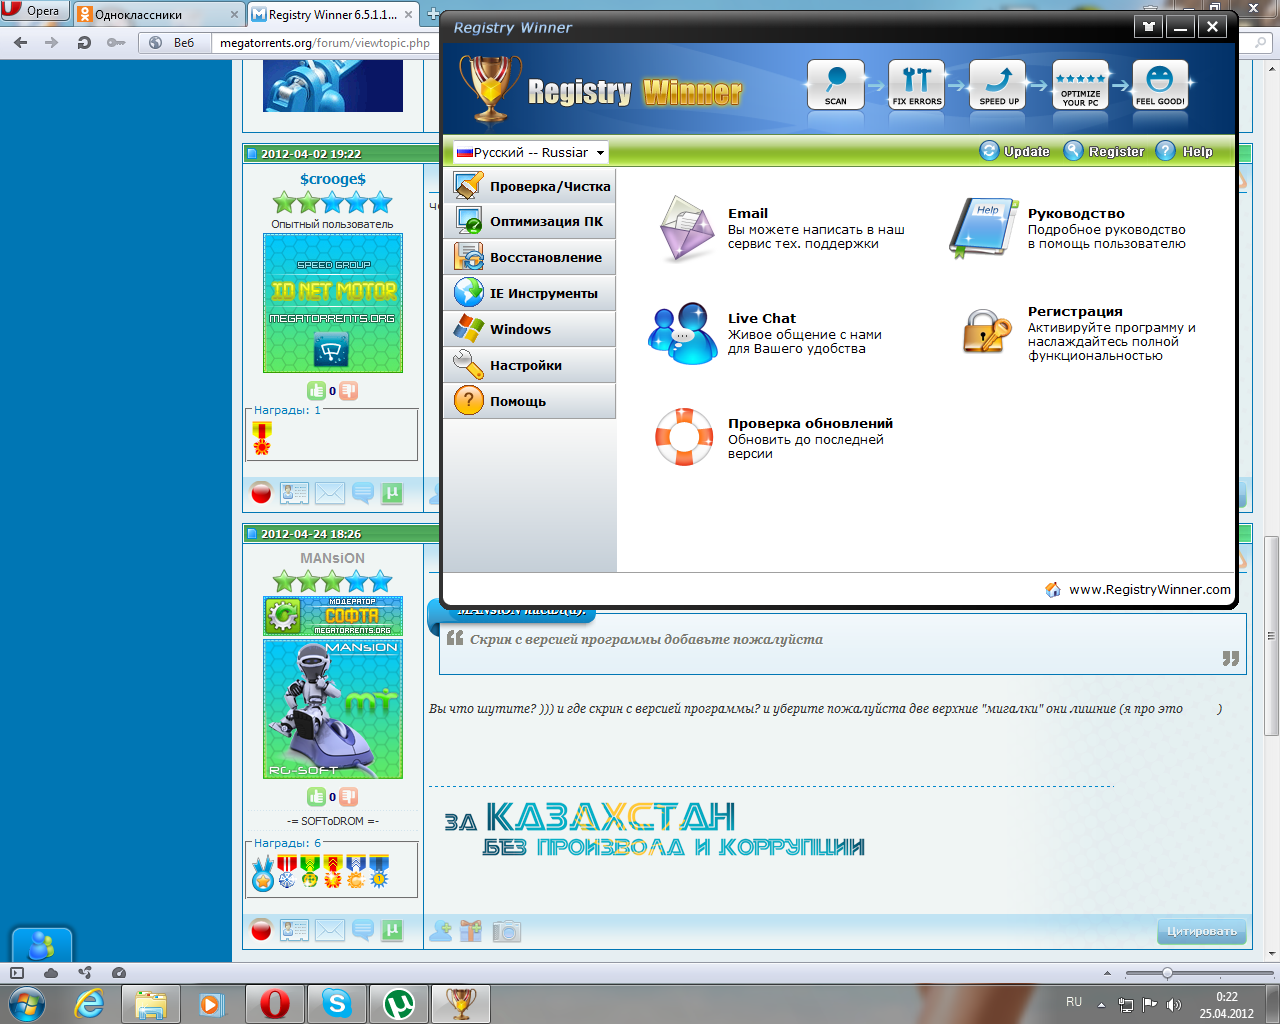Give MANsiON's post a thumbs-up

316,797
